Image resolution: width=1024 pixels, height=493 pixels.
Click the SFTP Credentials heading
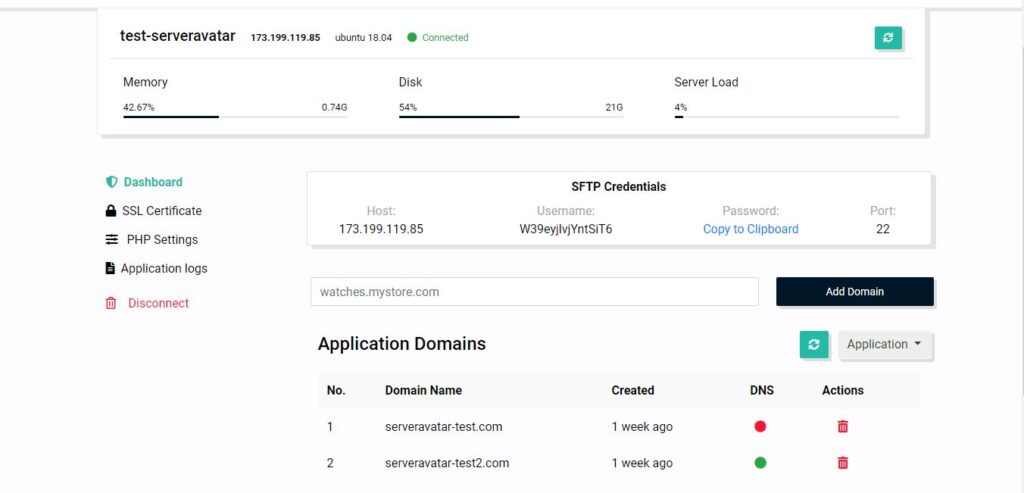coord(618,187)
